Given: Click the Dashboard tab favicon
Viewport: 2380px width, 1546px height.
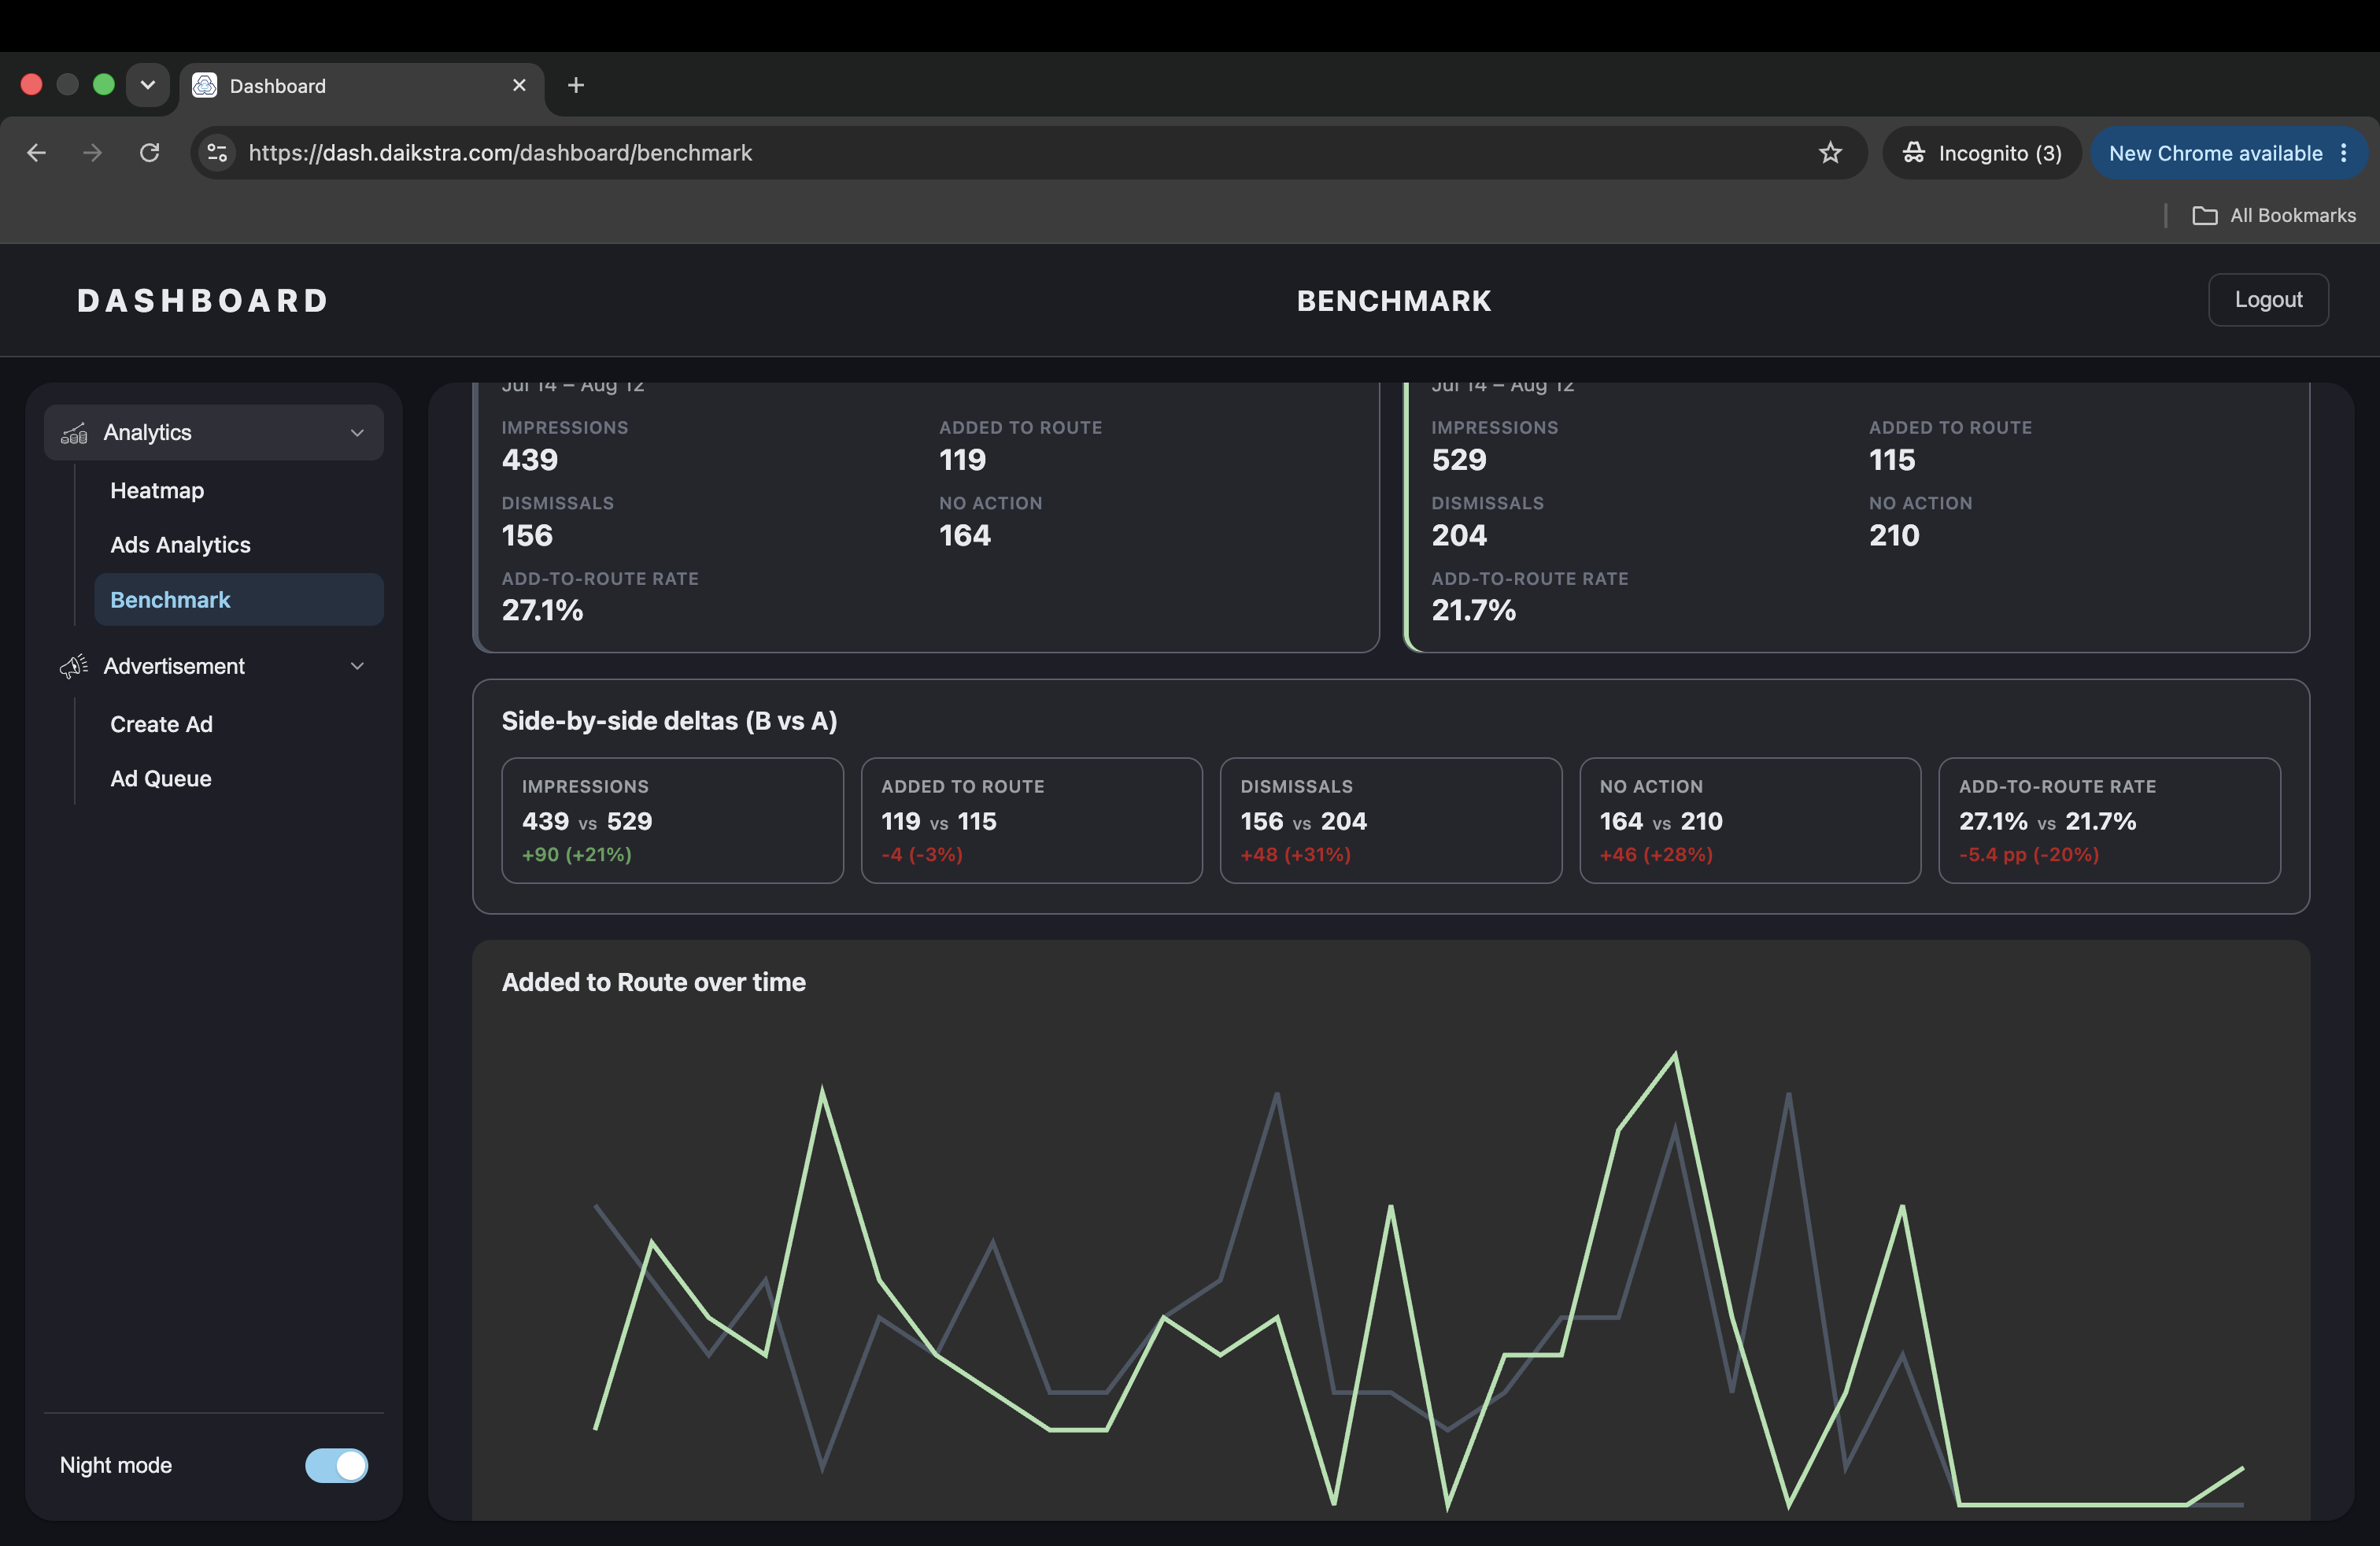Looking at the screenshot, I should [205, 86].
